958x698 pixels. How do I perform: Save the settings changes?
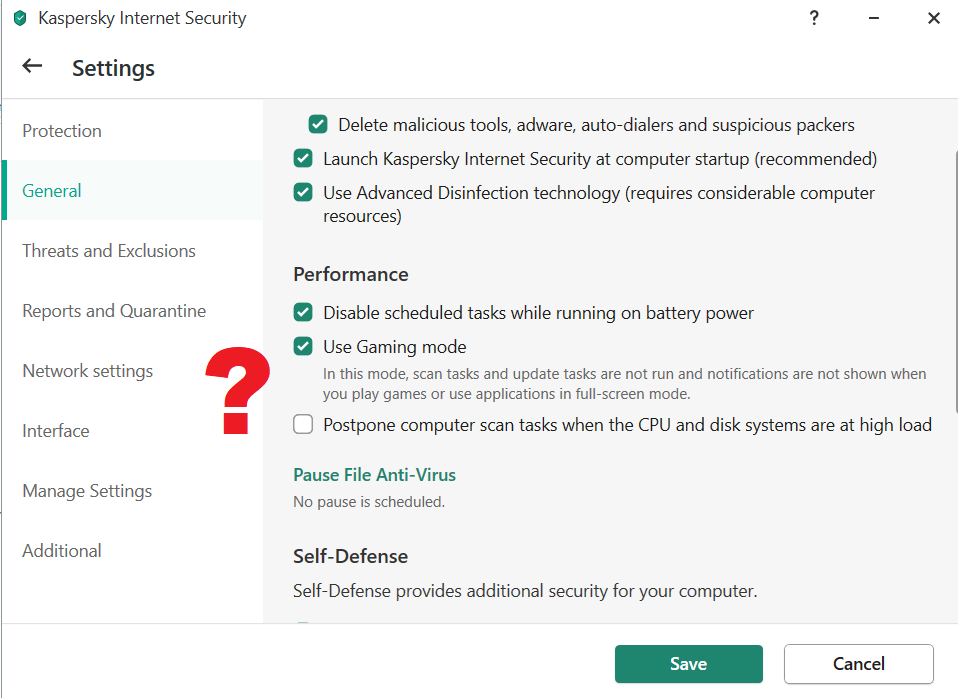(x=688, y=664)
